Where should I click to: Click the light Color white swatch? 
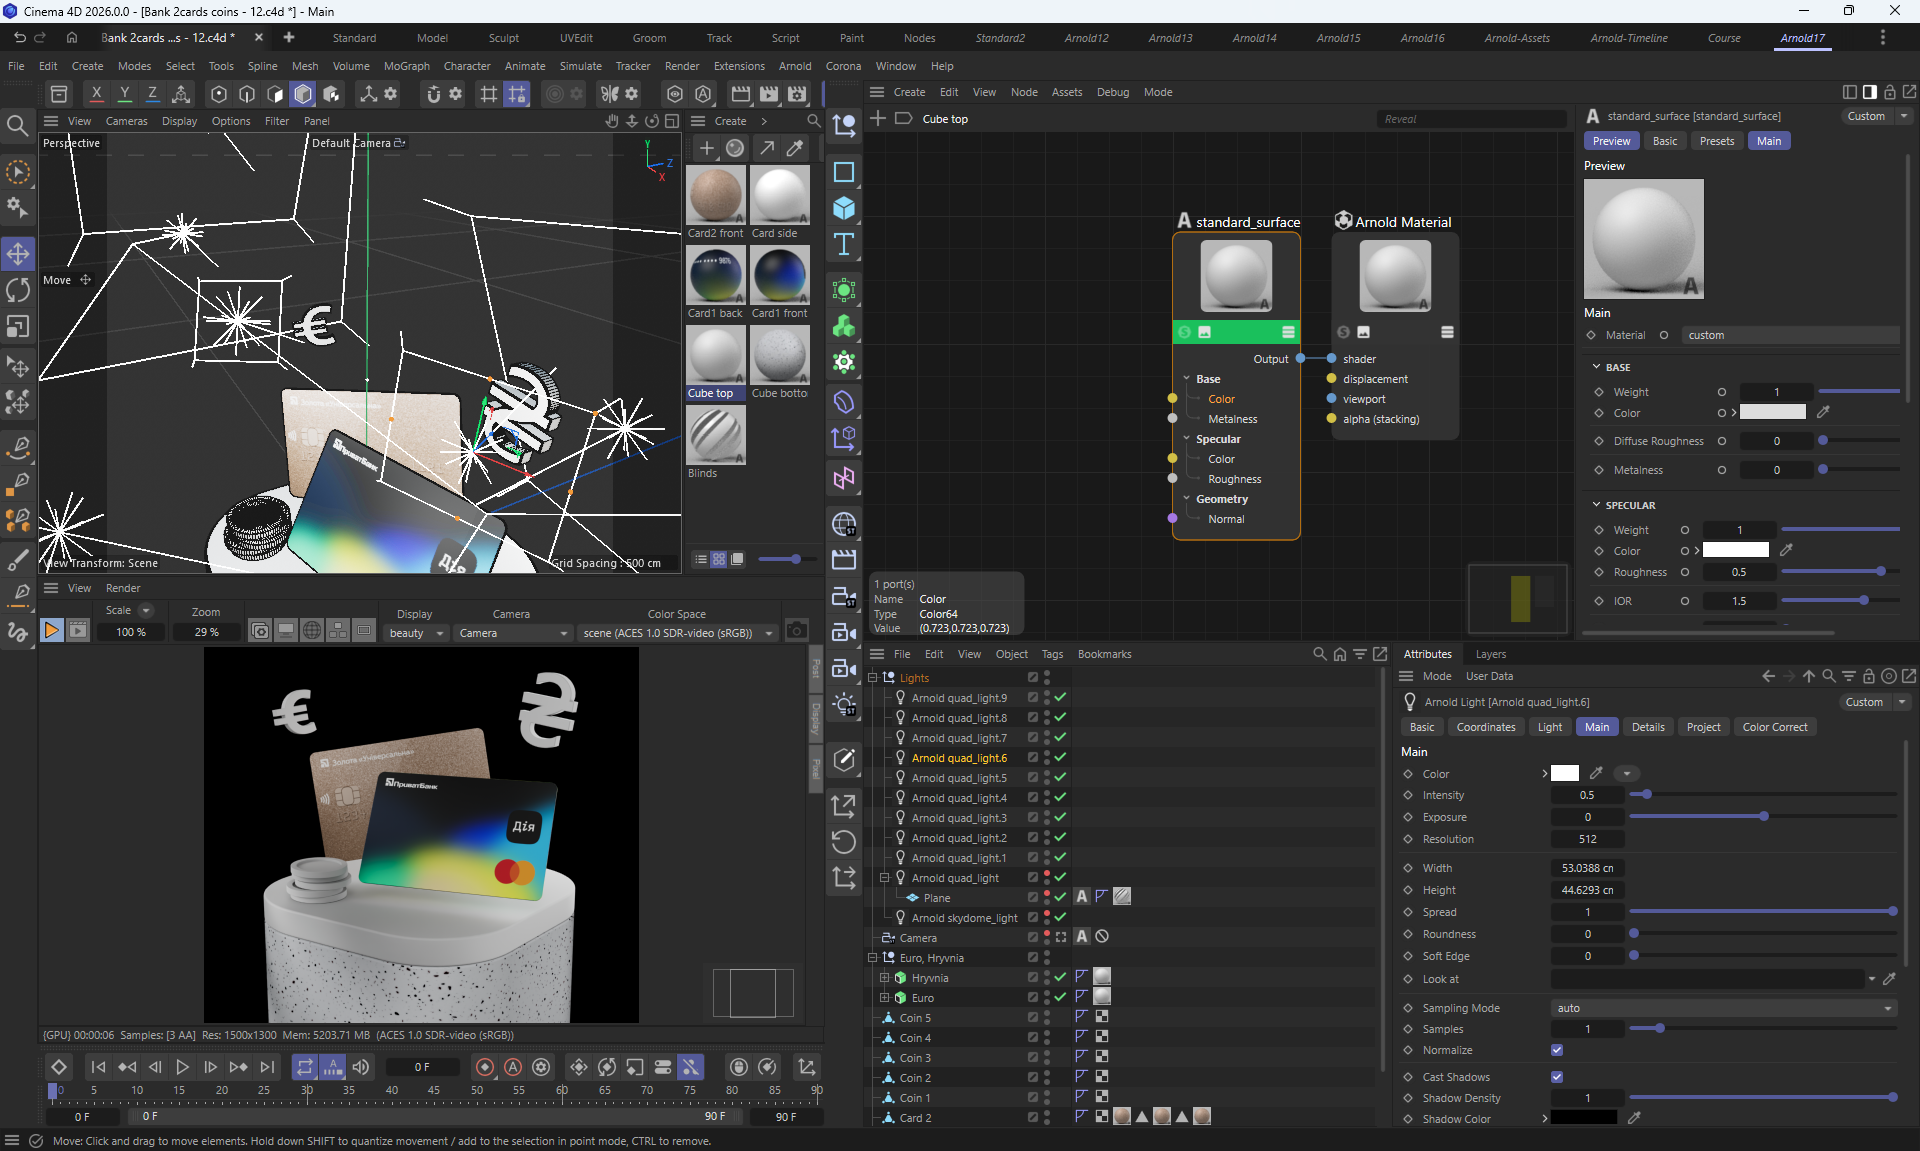click(x=1565, y=773)
